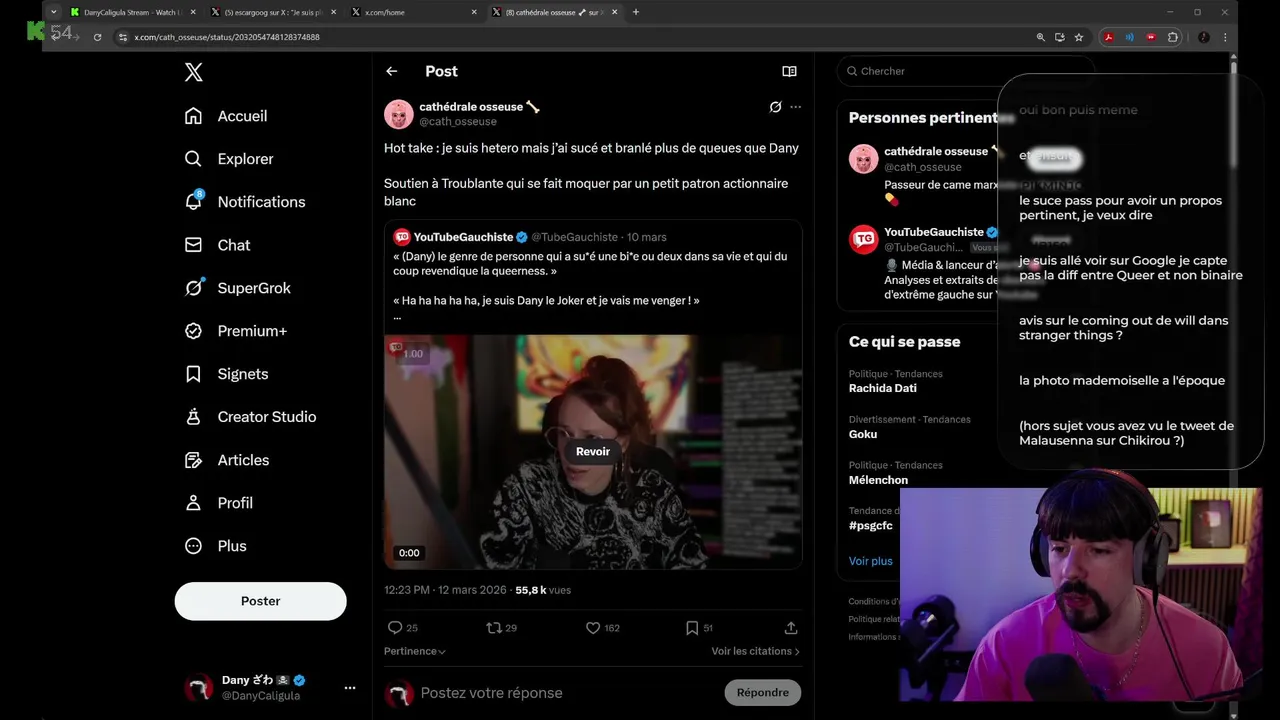Image resolution: width=1280 pixels, height=720 pixels.
Task: Click the Articles icon in sidebar
Action: [194, 460]
